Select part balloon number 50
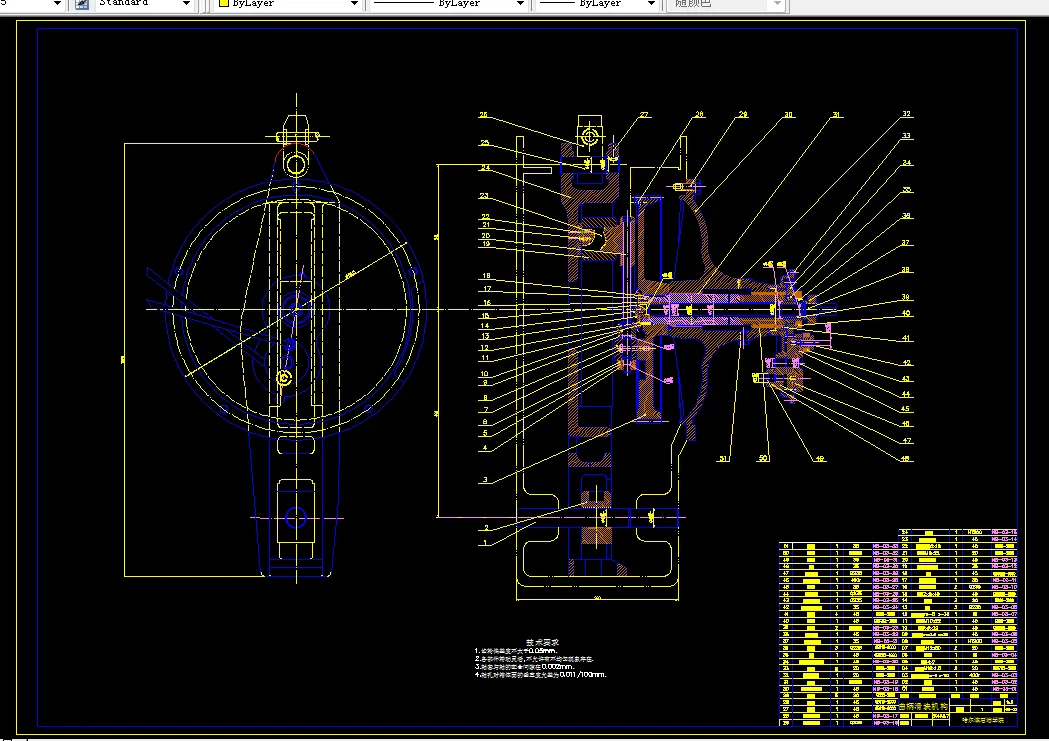Image resolution: width=1049 pixels, height=741 pixels. (x=763, y=459)
